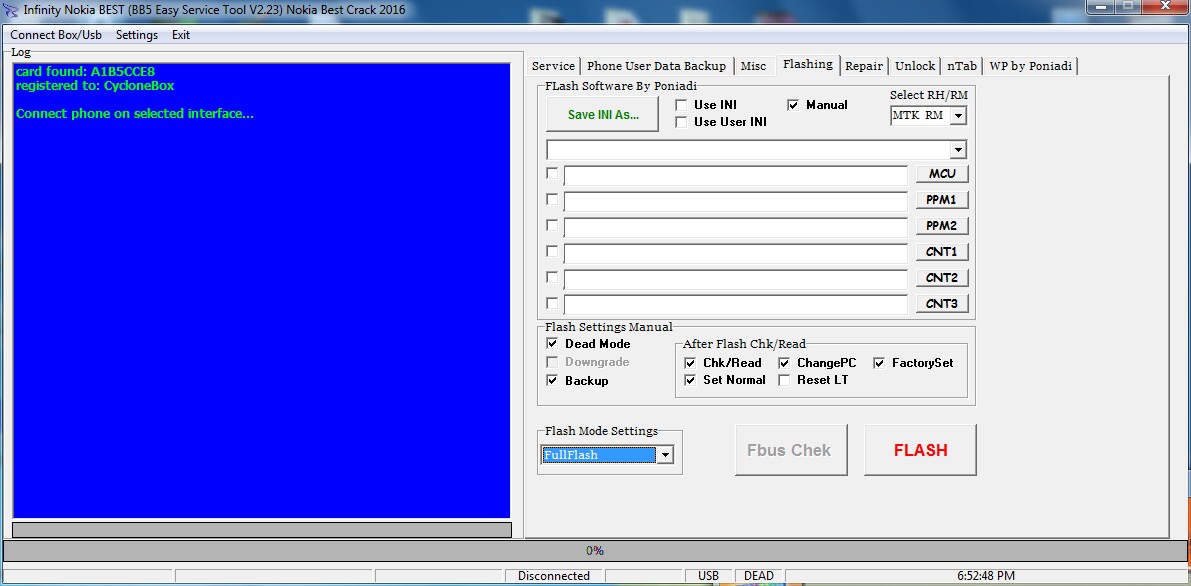The width and height of the screenshot is (1191, 586).
Task: Open the Flash Mode Settings FullFlash dropdown
Action: (x=665, y=455)
